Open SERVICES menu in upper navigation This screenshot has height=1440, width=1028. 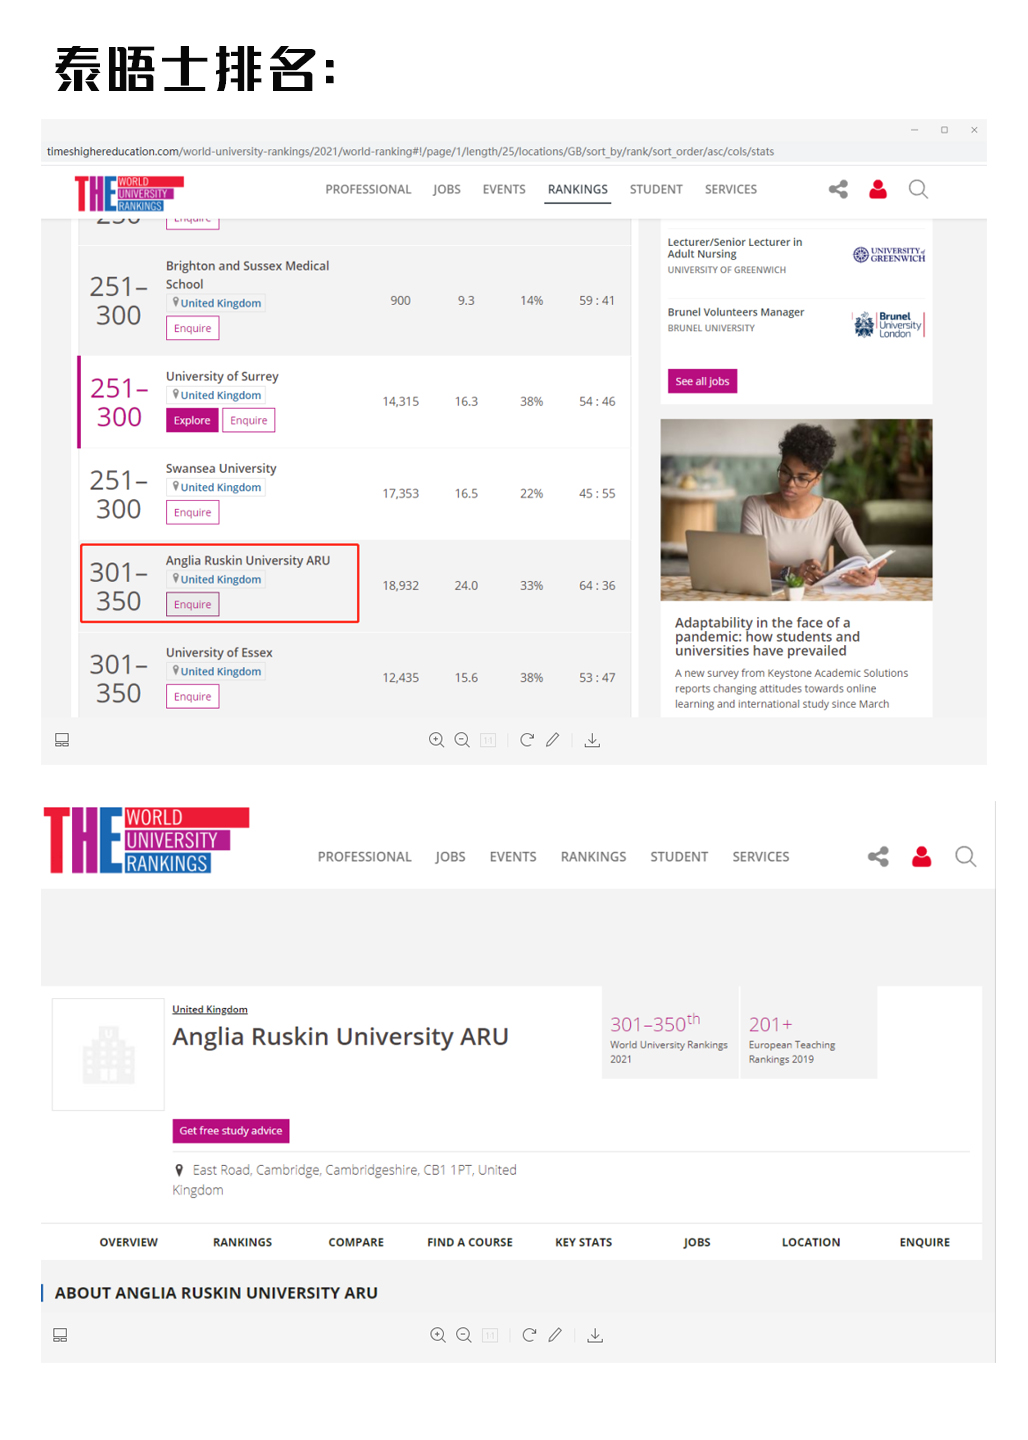coord(731,189)
